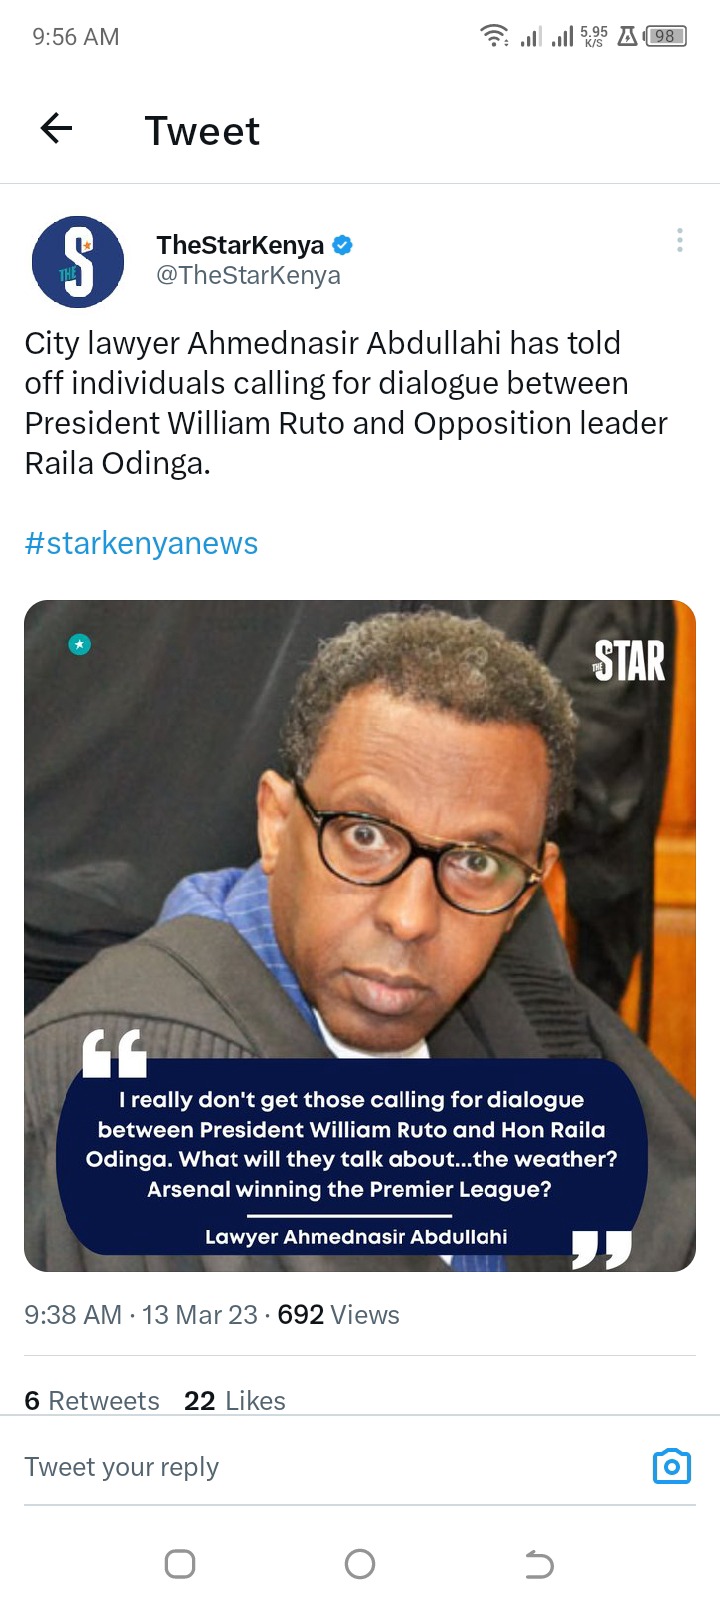The image size is (720, 1612).
Task: Open the three-dot tweet options menu
Action: click(680, 240)
